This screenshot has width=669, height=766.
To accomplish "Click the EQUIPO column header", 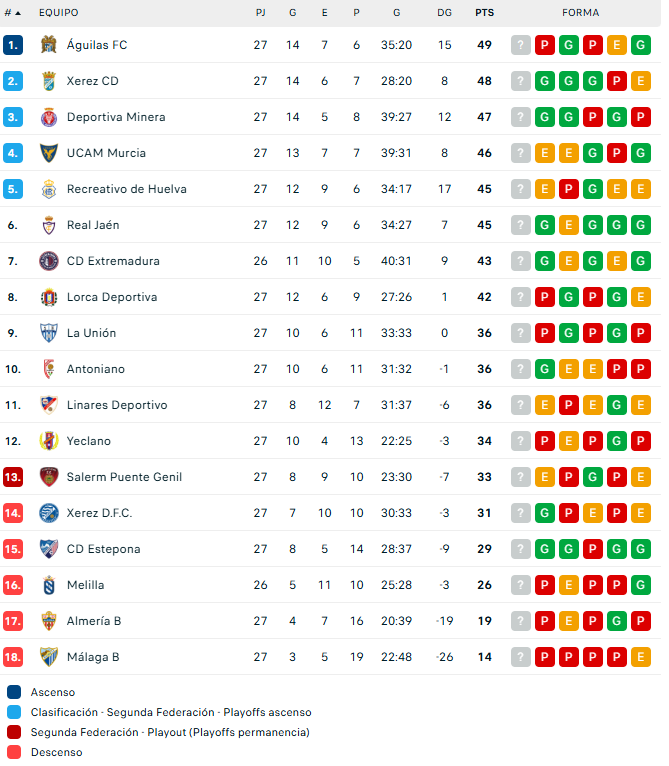I will [58, 13].
